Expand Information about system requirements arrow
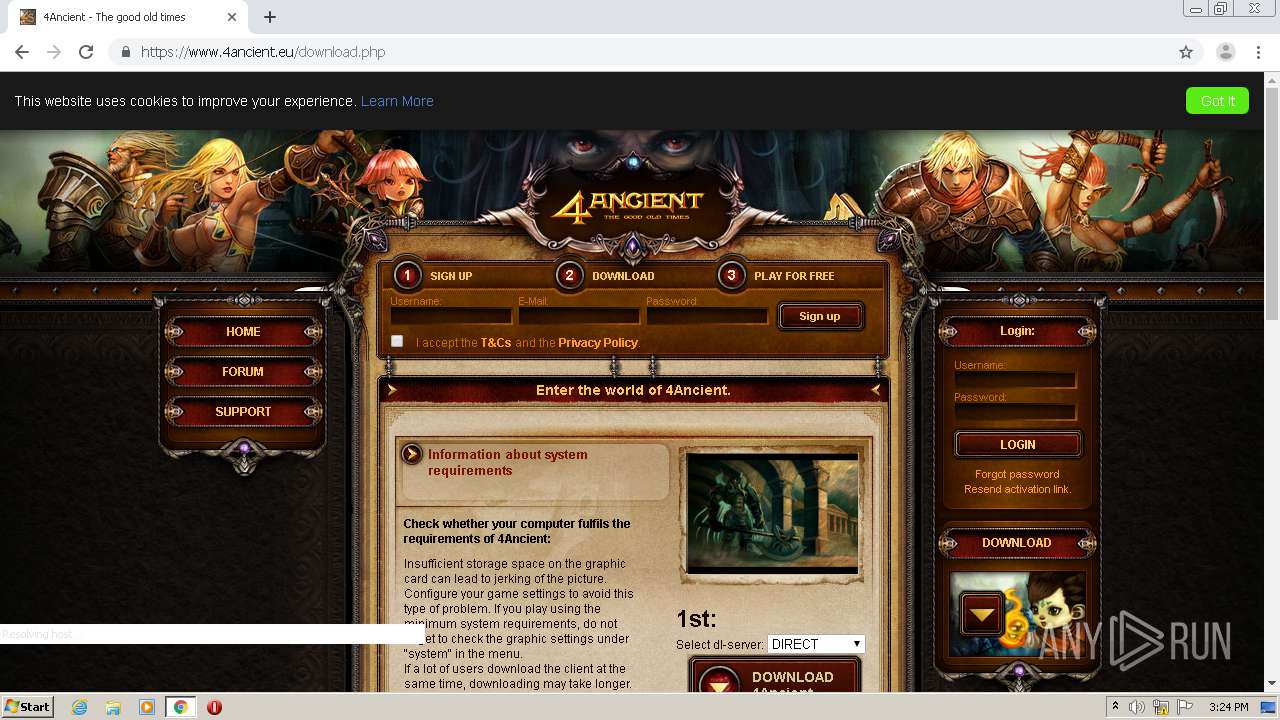The image size is (1280, 720). [x=411, y=455]
